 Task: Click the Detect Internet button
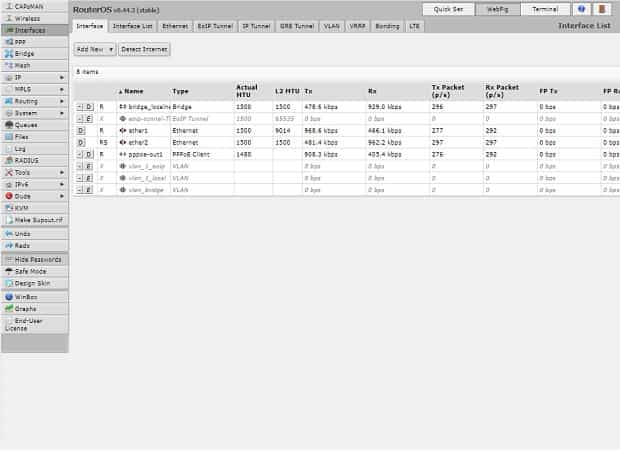tap(144, 49)
